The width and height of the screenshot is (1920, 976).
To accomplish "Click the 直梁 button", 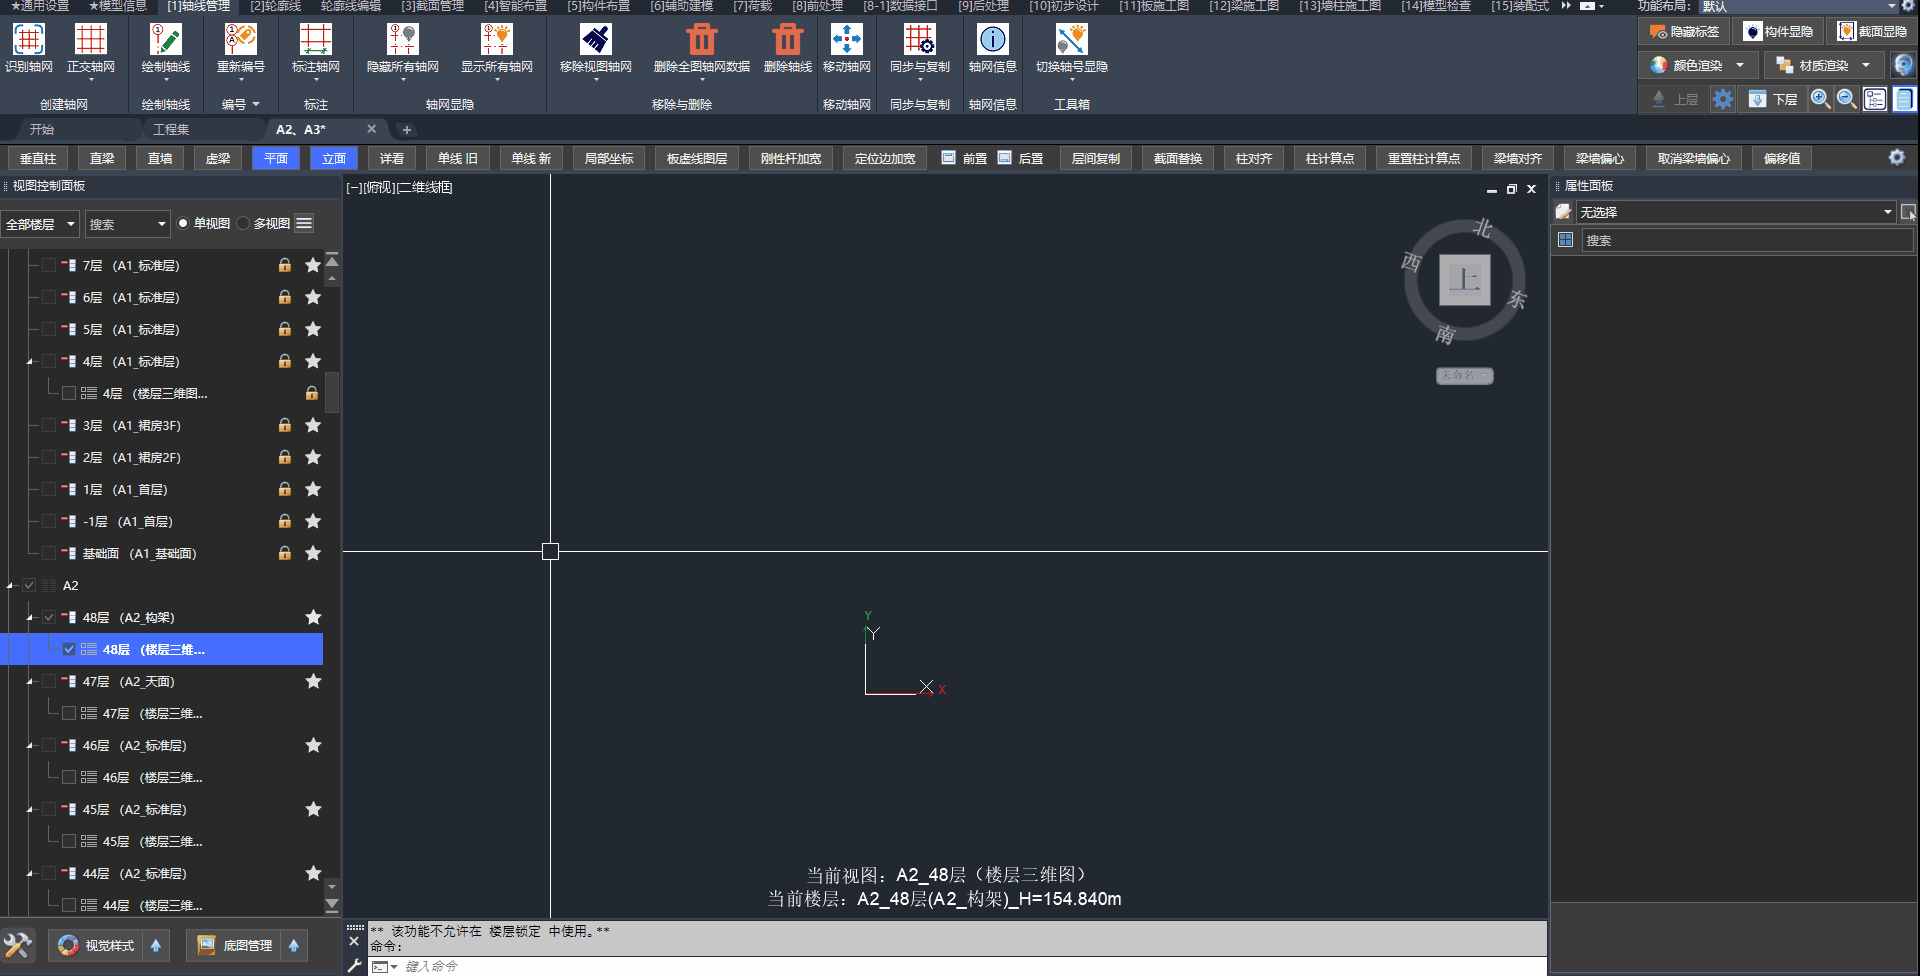I will click(102, 158).
